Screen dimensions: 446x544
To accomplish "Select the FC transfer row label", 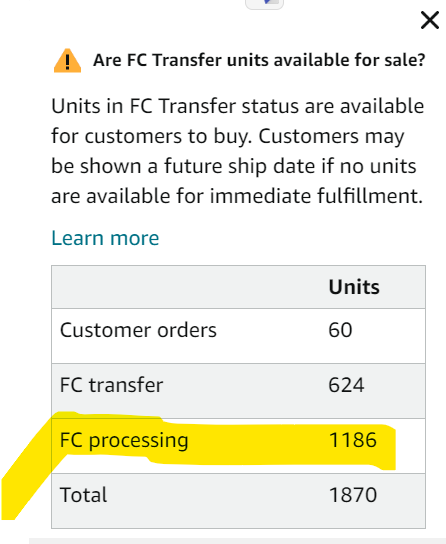I will coord(111,385).
